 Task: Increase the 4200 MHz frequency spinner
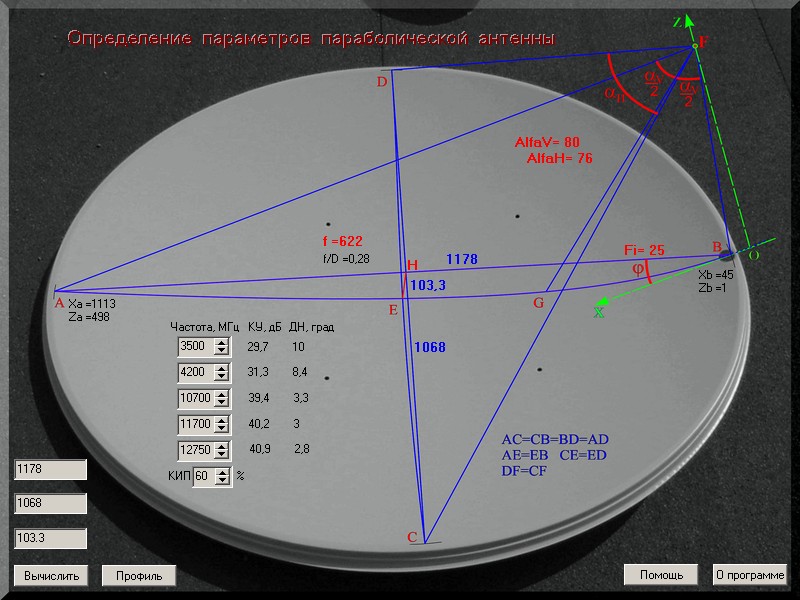click(221, 368)
